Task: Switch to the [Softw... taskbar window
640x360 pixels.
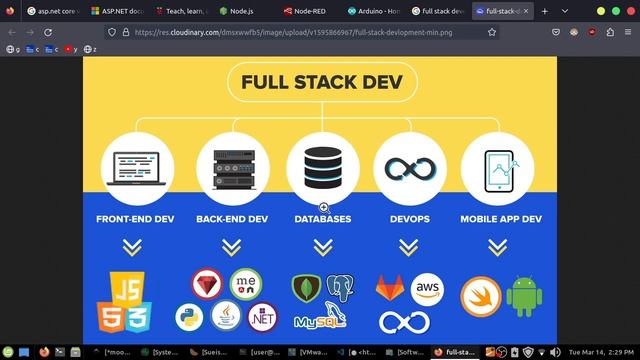Action: point(405,352)
